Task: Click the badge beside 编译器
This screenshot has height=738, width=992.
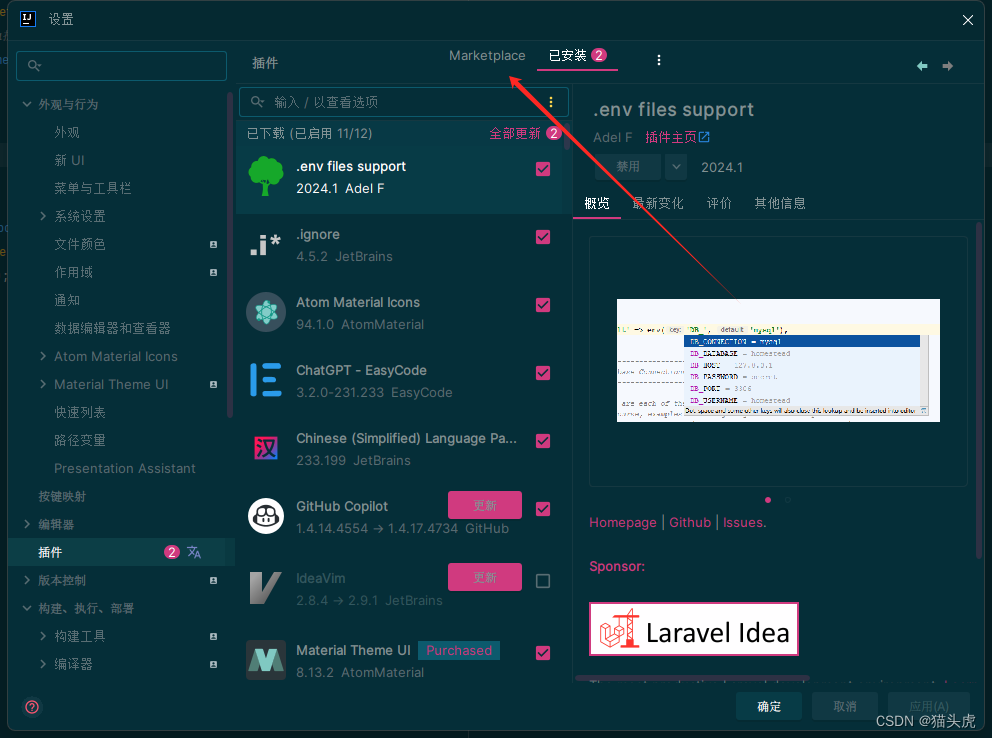Action: coord(213,664)
